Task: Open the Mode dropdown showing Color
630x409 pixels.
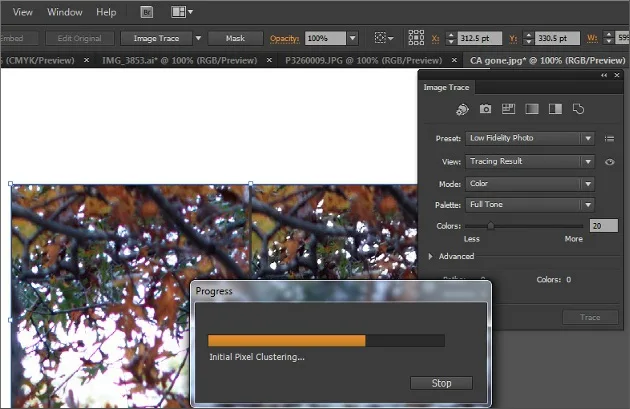Action: pos(530,184)
